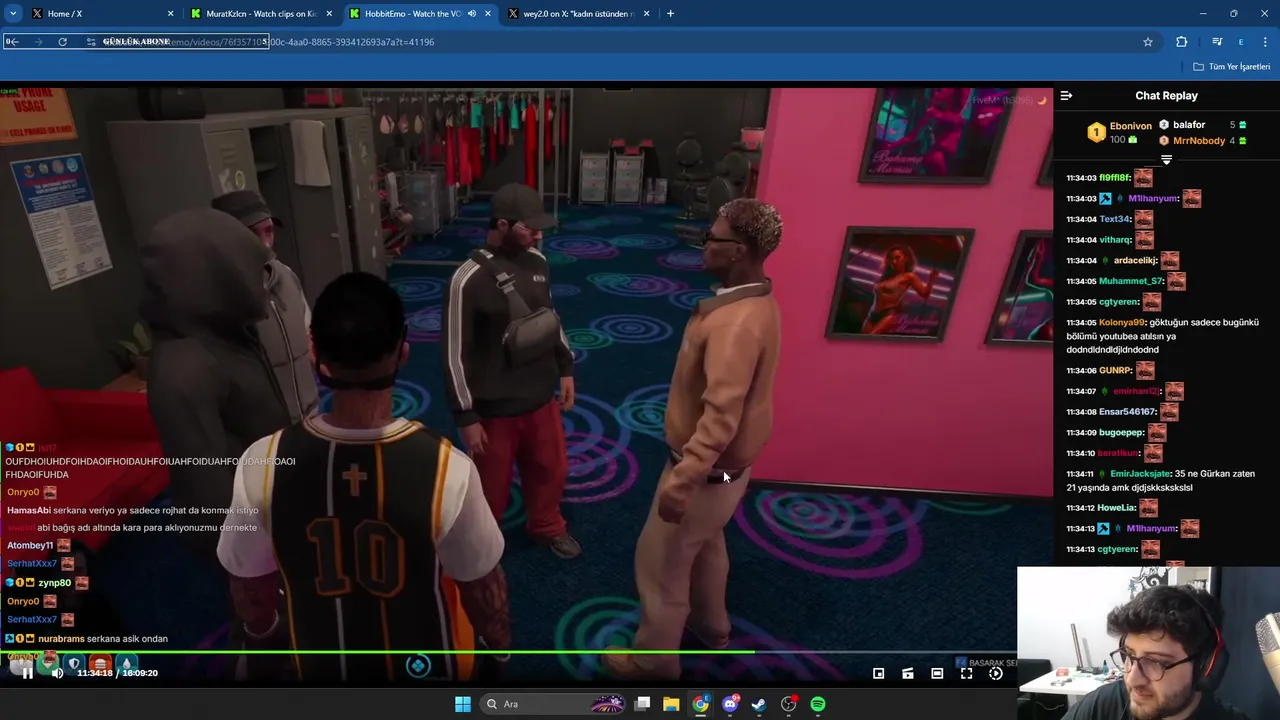Open Kolonya99's username in chat replay
This screenshot has height=720, width=1280.
point(1122,323)
